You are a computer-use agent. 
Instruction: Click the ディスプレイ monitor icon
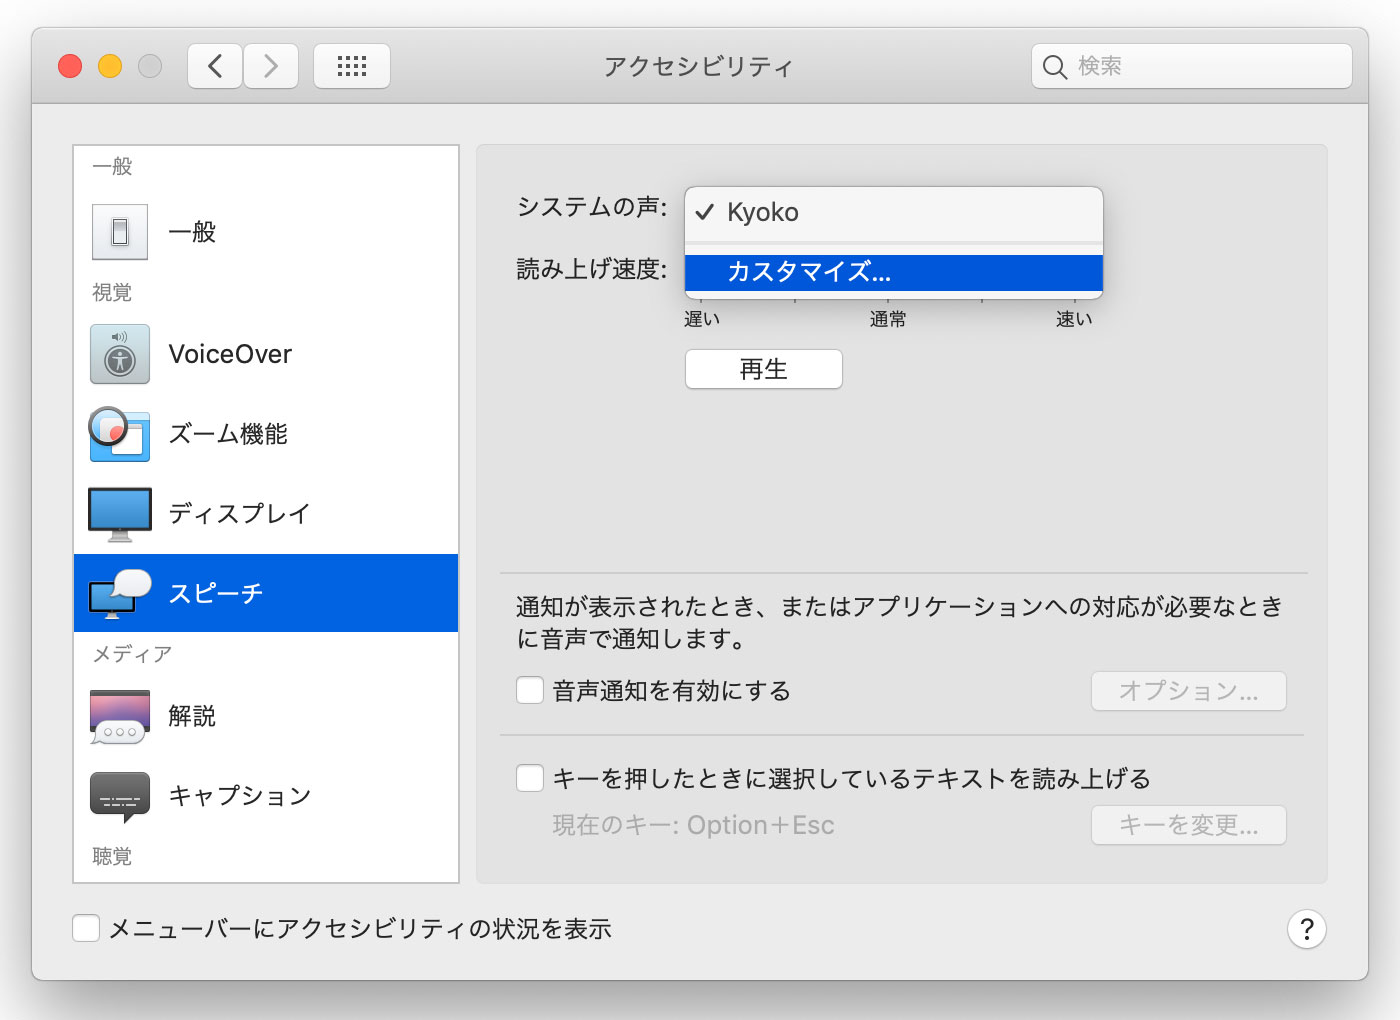click(120, 514)
